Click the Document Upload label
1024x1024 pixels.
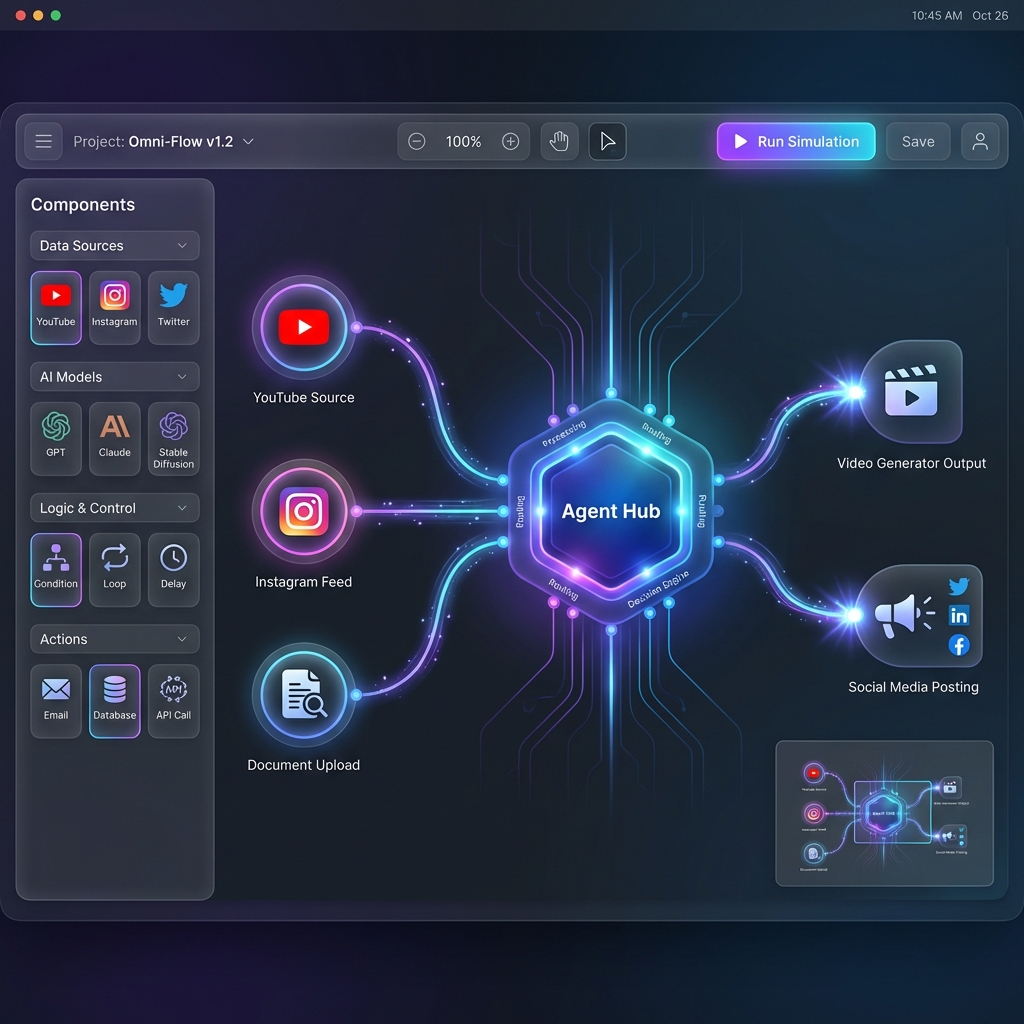tap(304, 765)
